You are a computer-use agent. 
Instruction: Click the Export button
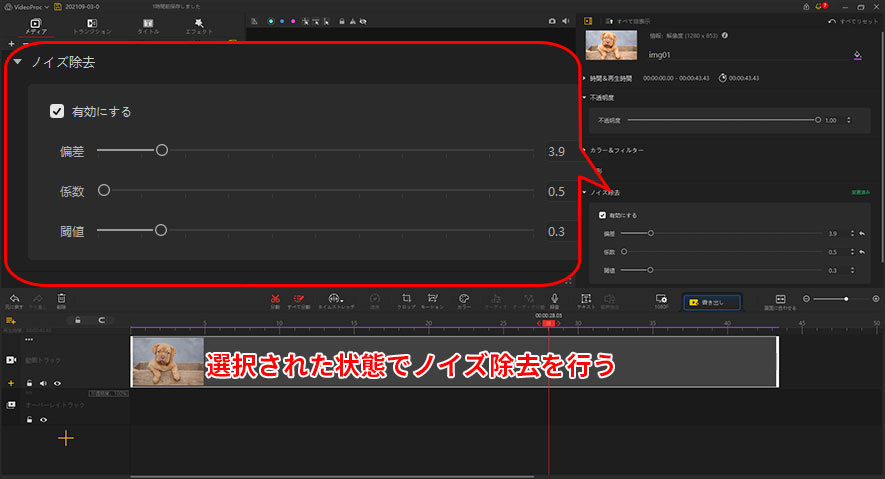point(712,302)
